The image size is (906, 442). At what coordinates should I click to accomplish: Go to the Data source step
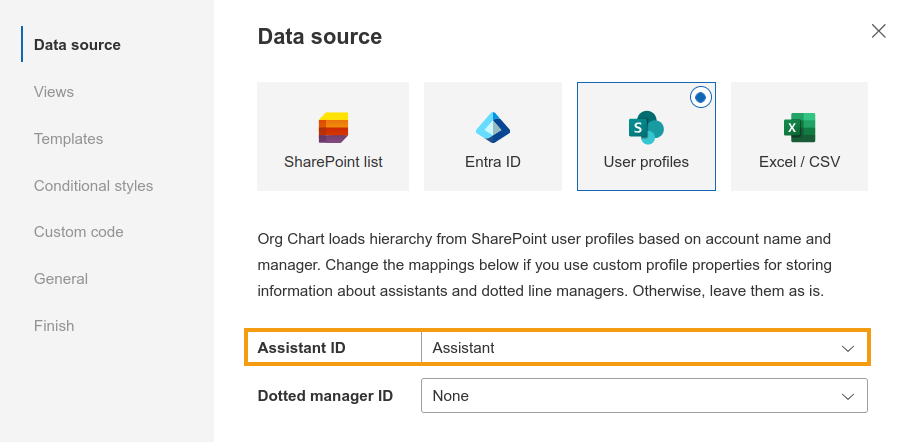(77, 45)
